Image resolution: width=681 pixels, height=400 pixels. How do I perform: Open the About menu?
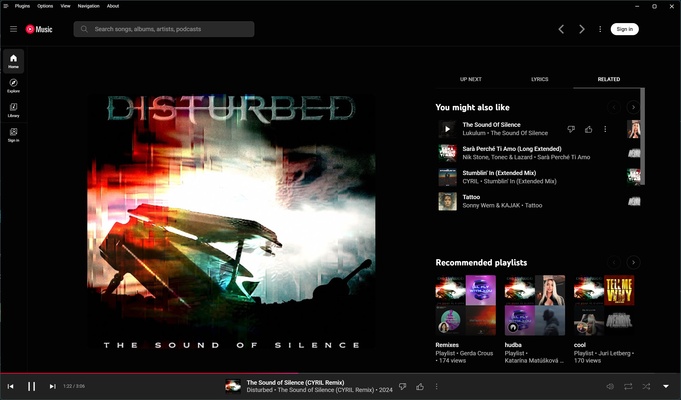click(x=113, y=6)
